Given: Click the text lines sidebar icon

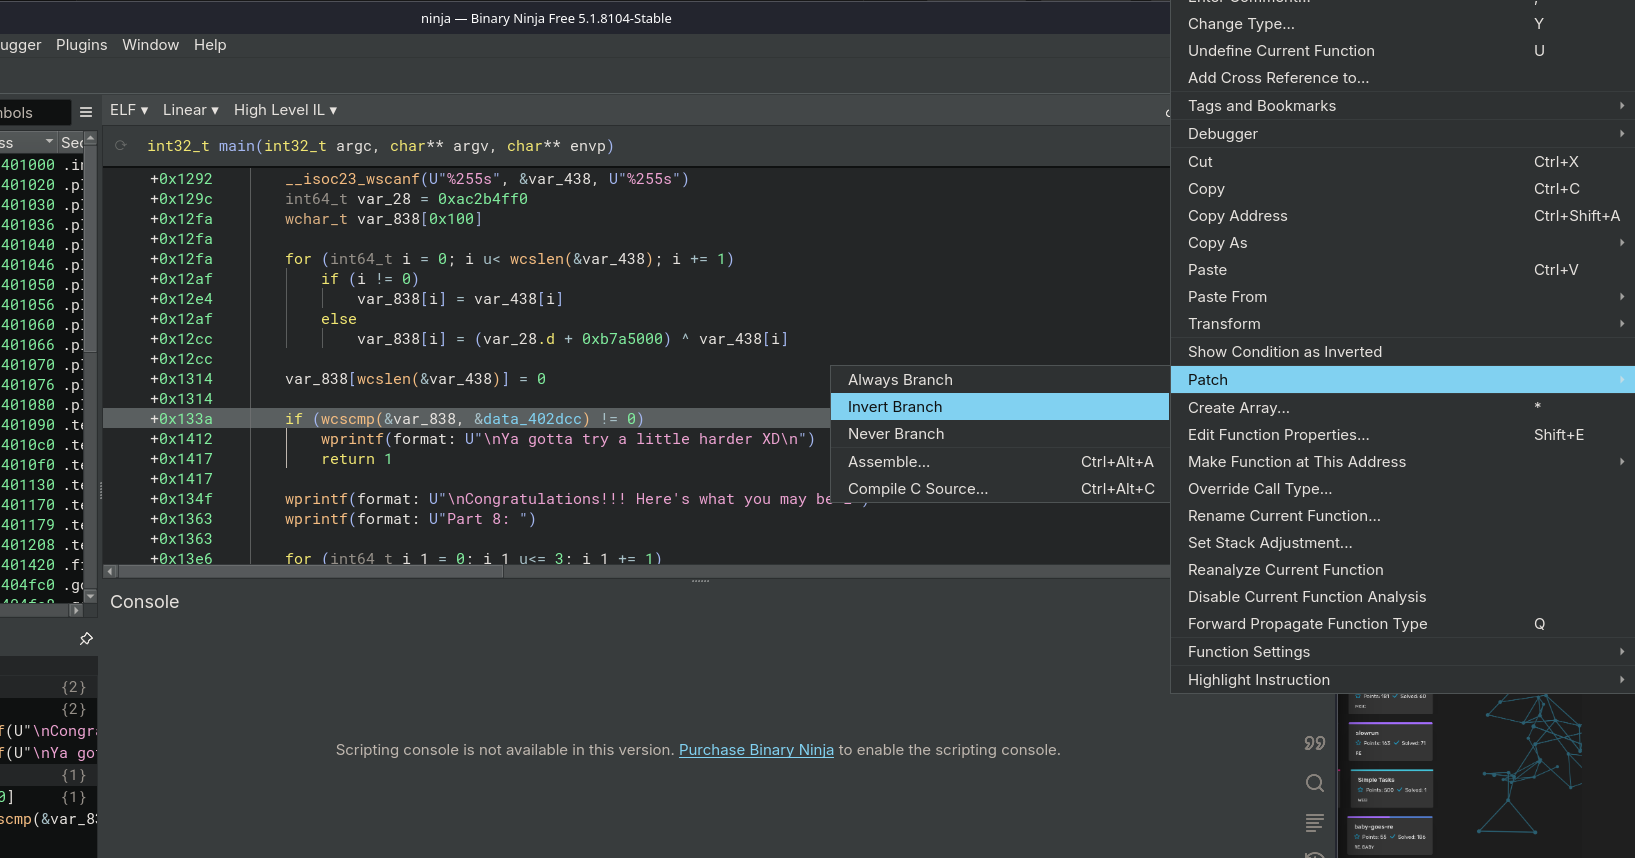Looking at the screenshot, I should pyautogui.click(x=1314, y=823).
